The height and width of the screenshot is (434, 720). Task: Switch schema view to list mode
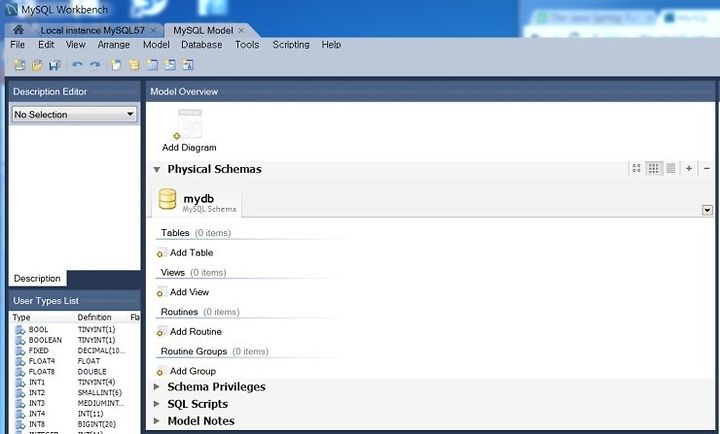[x=671, y=169]
